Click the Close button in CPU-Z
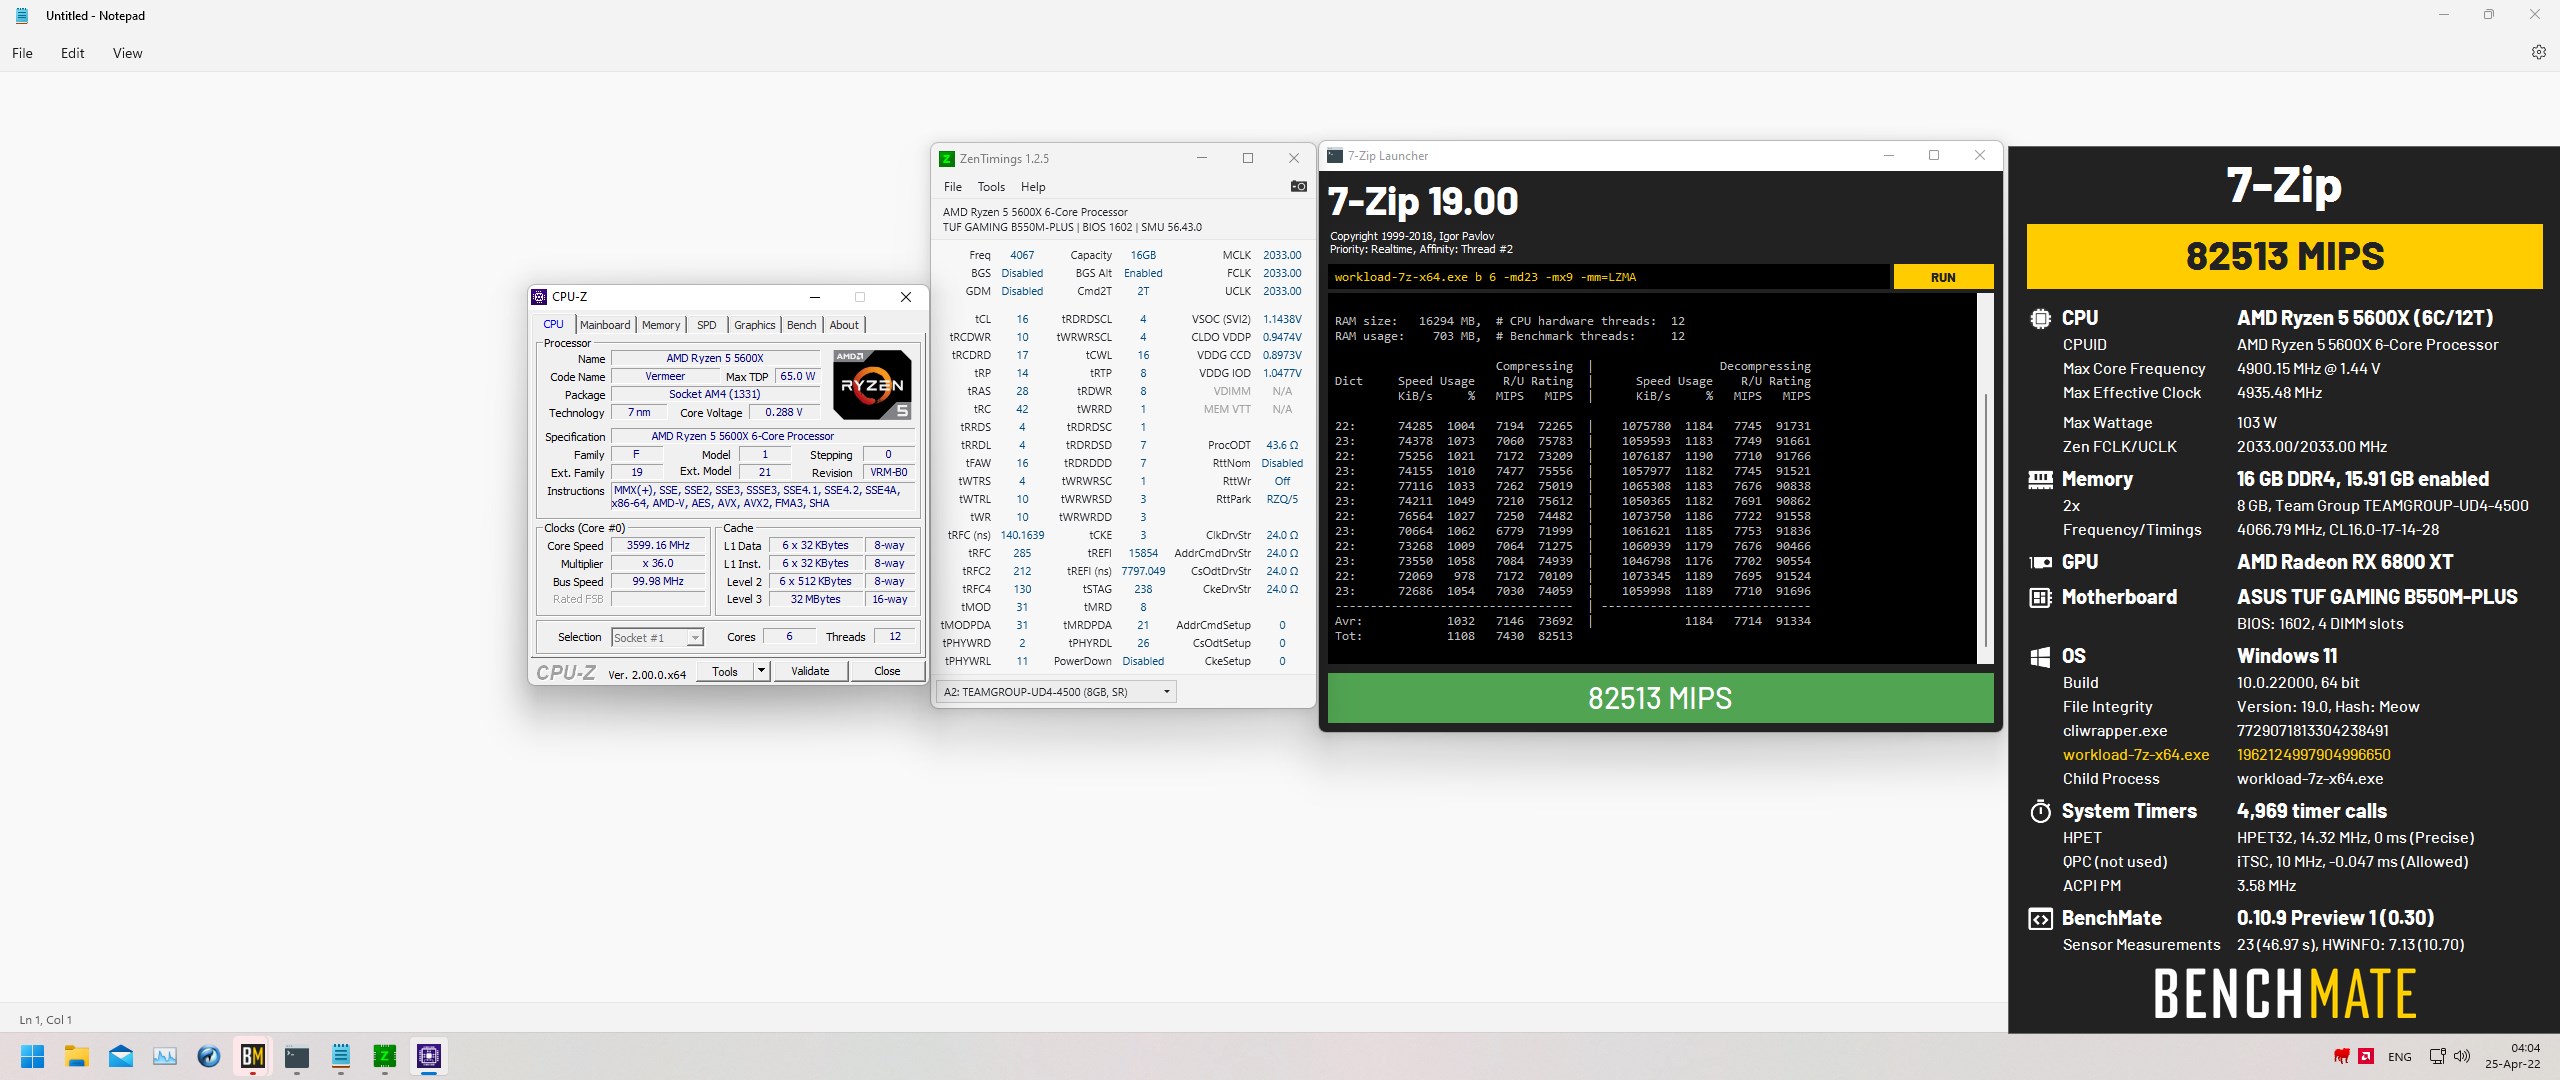This screenshot has width=2560, height=1080. pyautogui.click(x=887, y=672)
